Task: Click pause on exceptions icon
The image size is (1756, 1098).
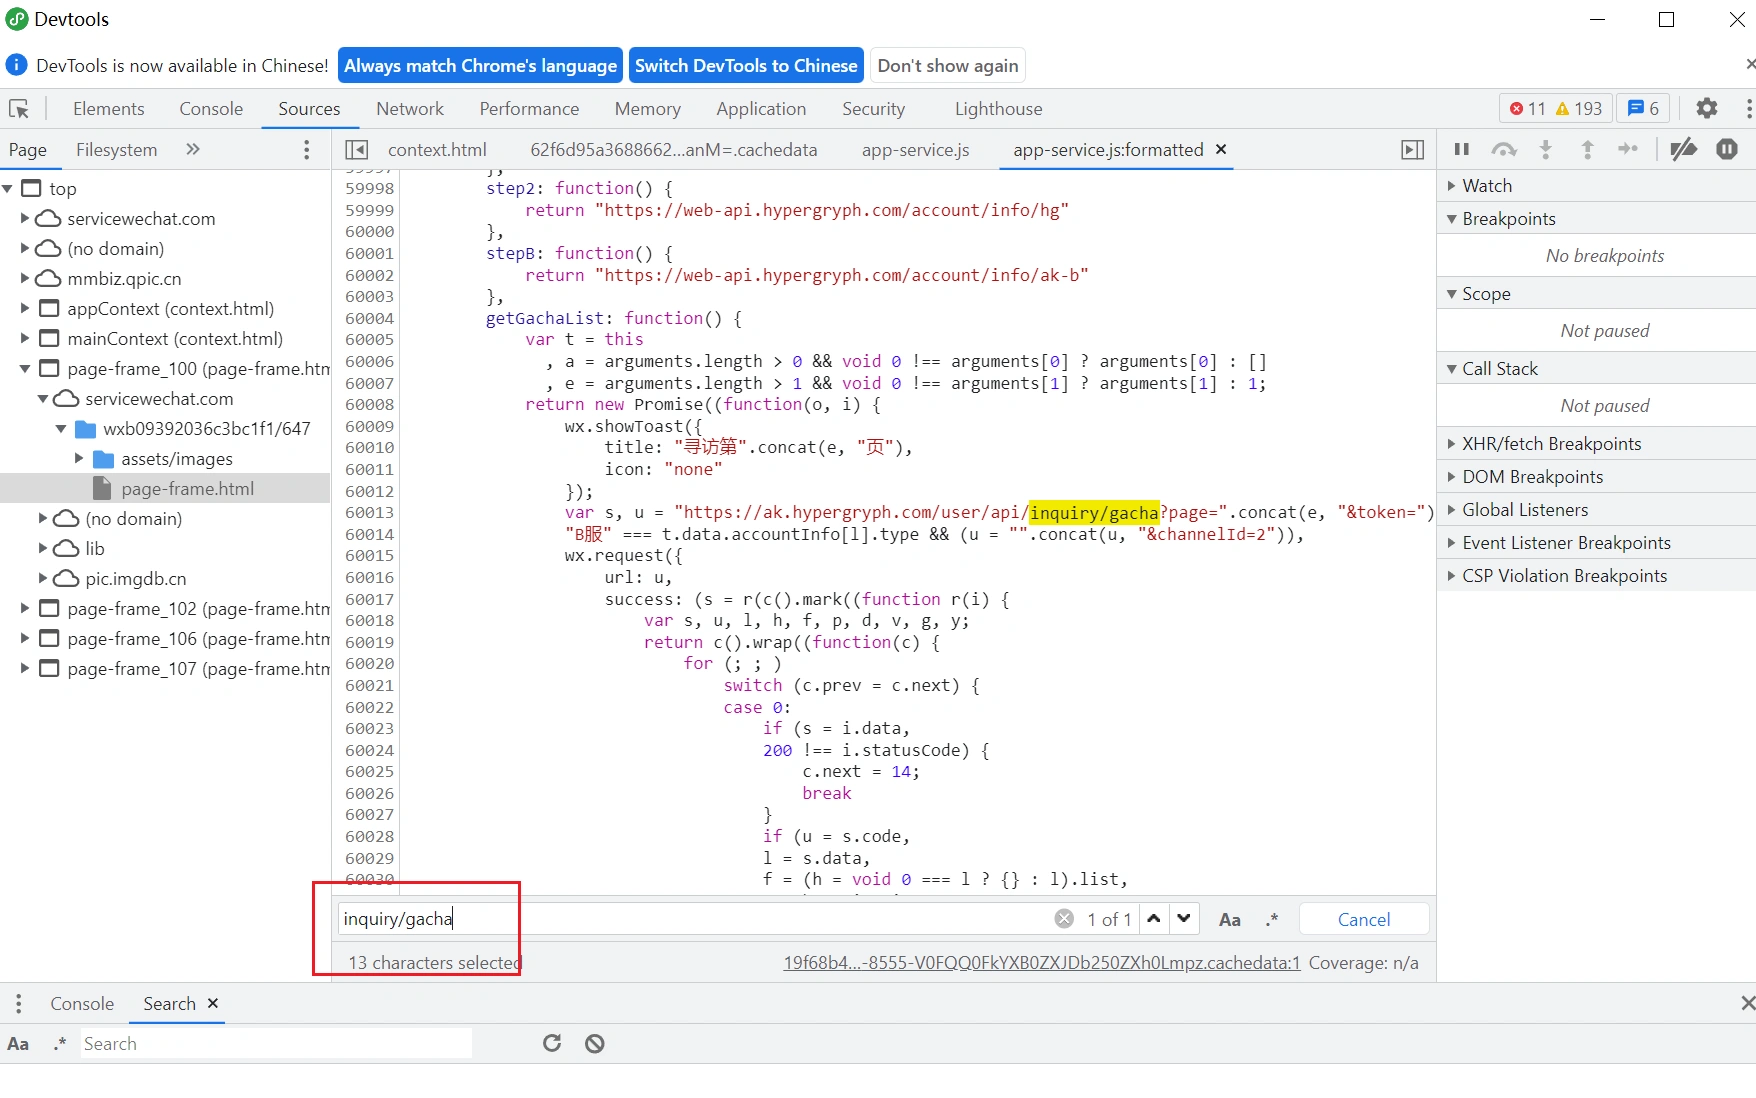Action: pos(1727,150)
